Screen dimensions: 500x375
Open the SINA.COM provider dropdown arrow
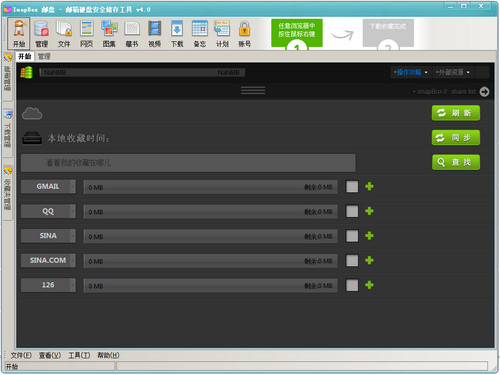(73, 260)
